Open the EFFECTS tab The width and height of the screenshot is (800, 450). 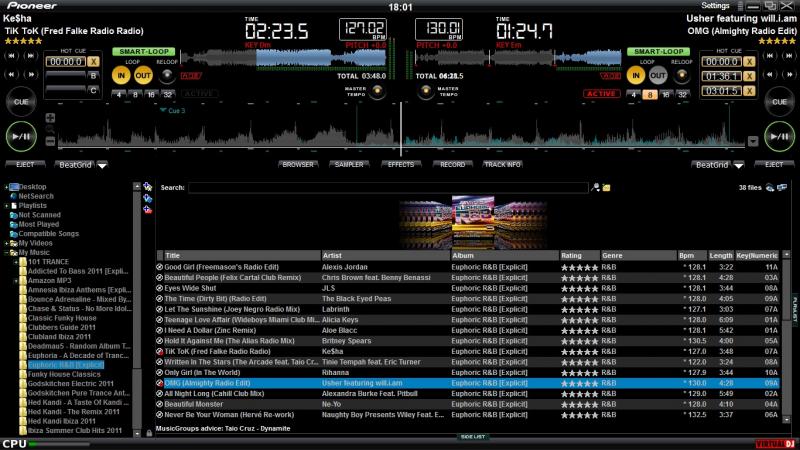click(x=401, y=164)
